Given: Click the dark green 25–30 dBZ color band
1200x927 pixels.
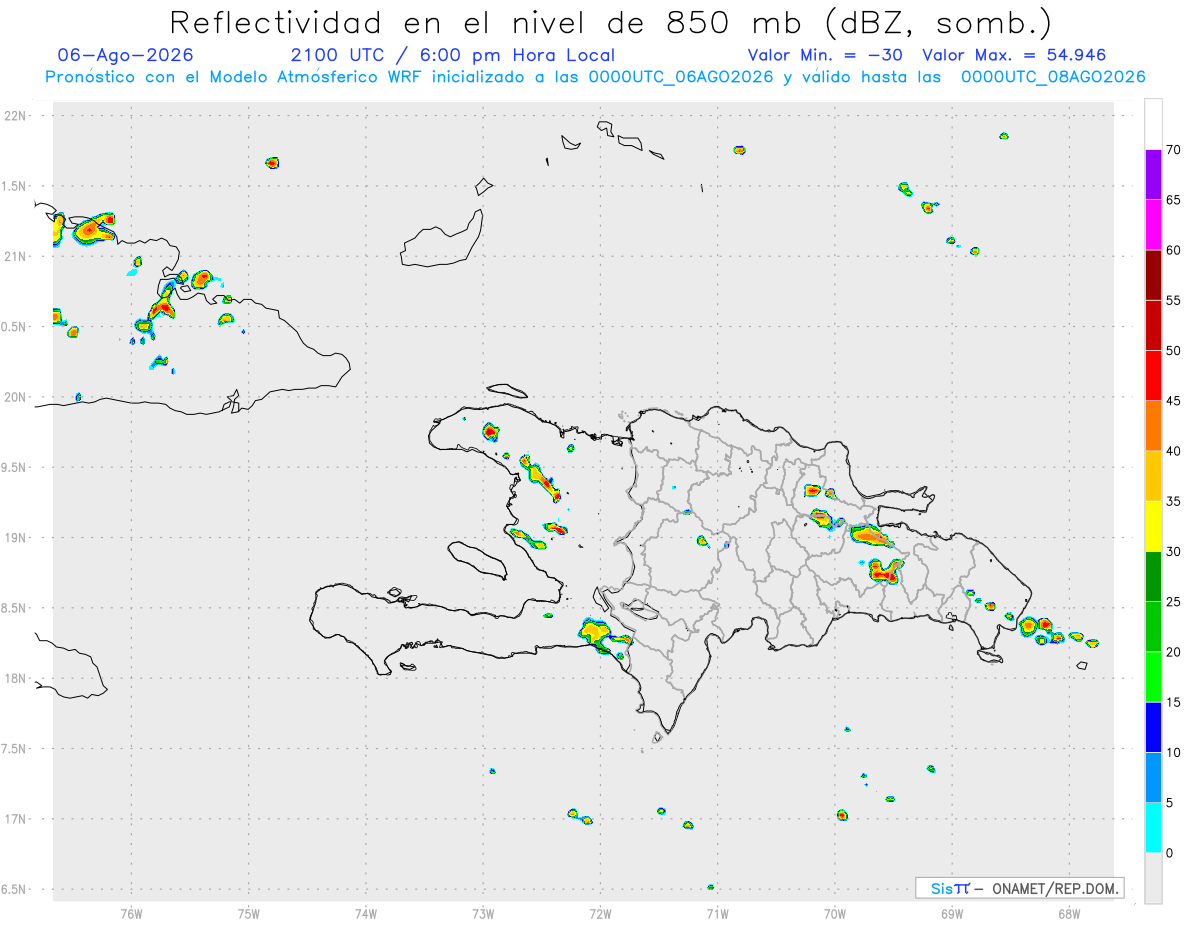Looking at the screenshot, I should 1153,577.
